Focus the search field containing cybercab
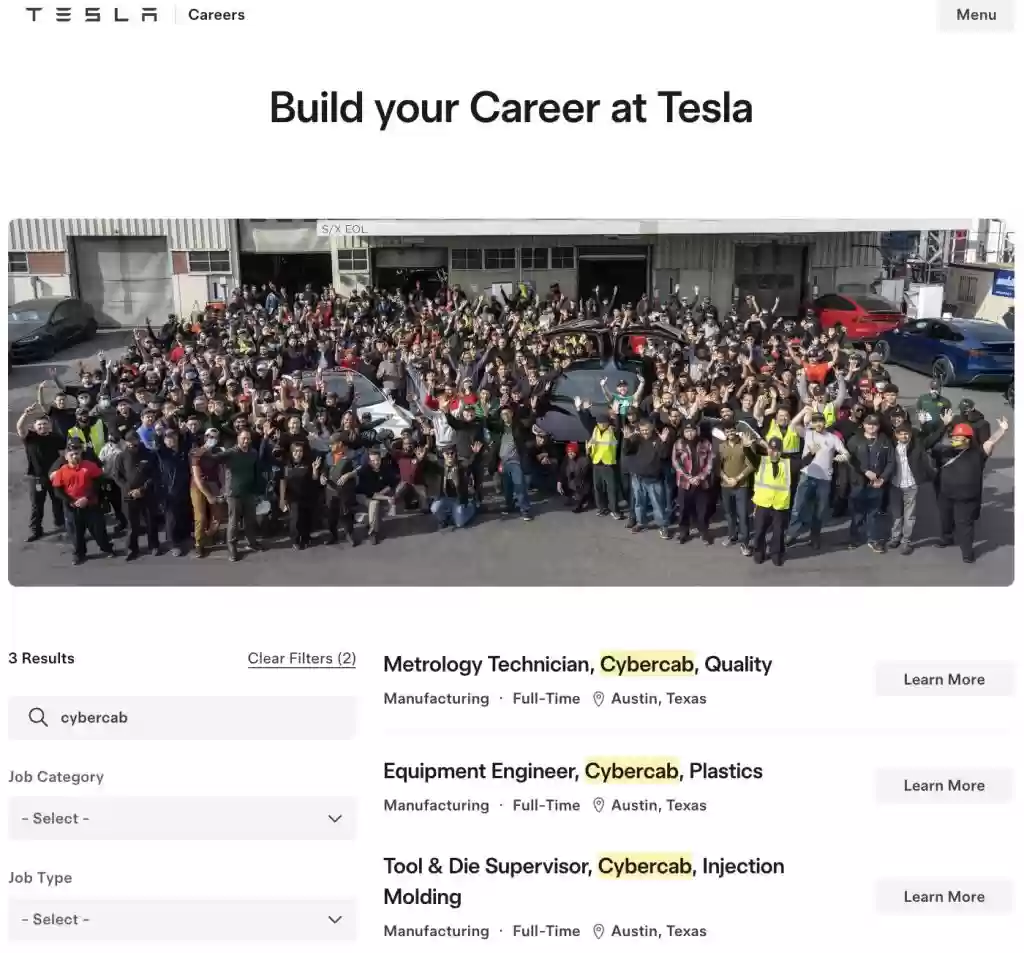Viewport: 1024px width, 953px height. [200, 718]
